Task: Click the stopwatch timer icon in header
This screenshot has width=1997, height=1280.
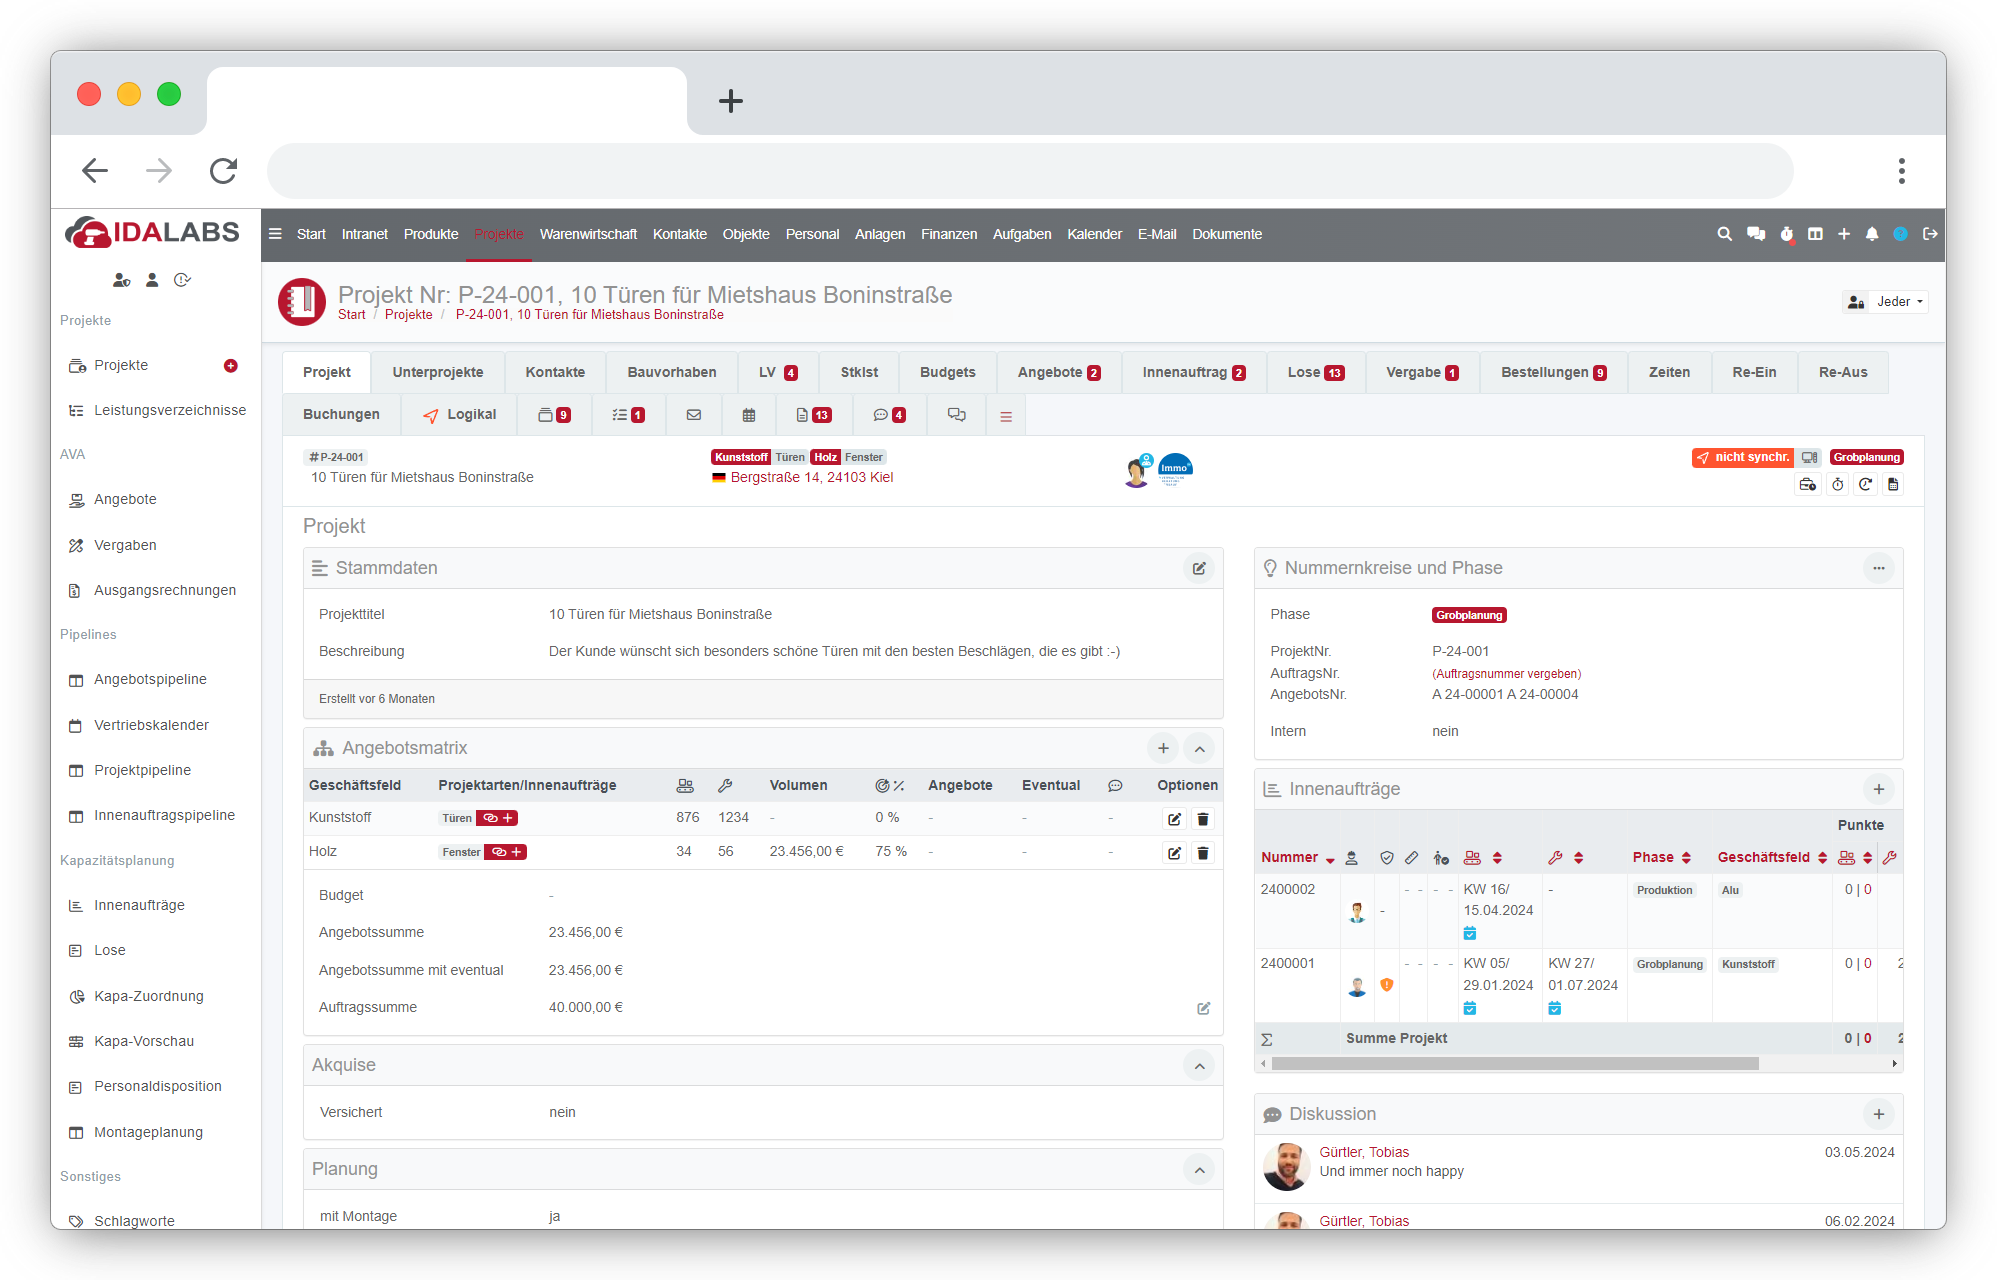Action: (1786, 234)
